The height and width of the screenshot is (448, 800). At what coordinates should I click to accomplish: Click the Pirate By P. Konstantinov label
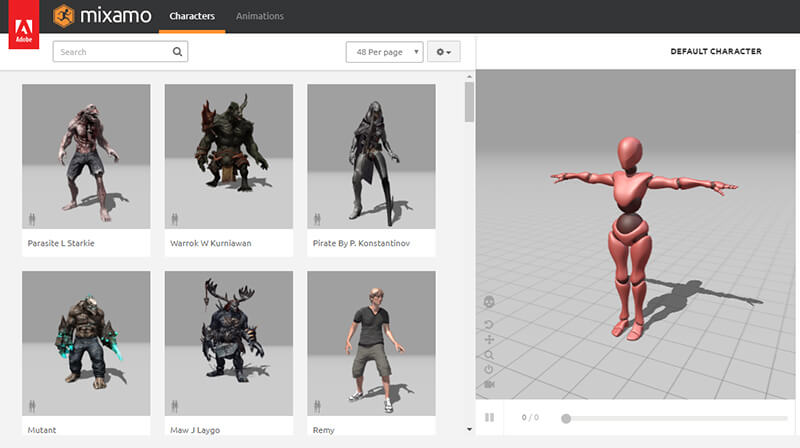(361, 243)
